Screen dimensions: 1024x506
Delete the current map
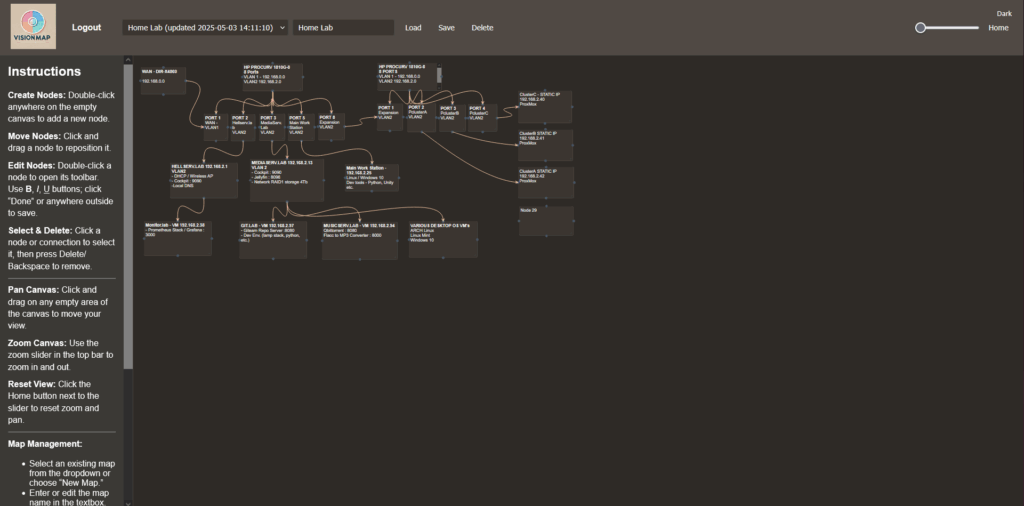(482, 27)
